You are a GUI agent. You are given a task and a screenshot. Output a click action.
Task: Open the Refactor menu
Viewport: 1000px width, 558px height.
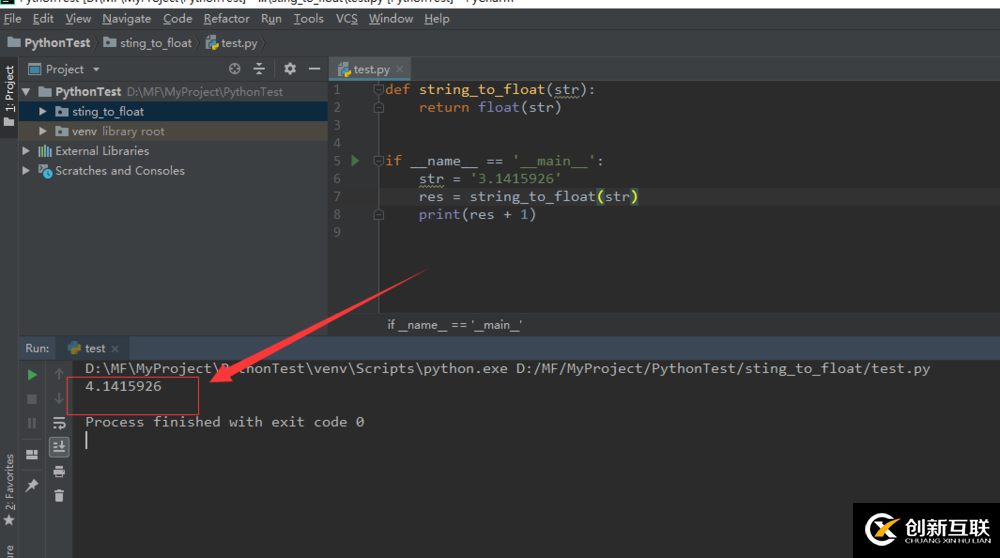[226, 19]
